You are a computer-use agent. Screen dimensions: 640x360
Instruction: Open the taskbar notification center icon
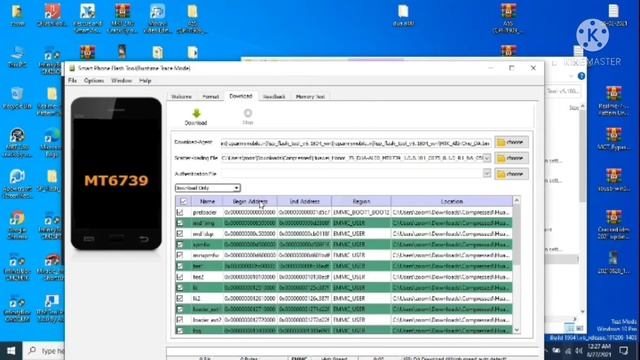pos(623,350)
